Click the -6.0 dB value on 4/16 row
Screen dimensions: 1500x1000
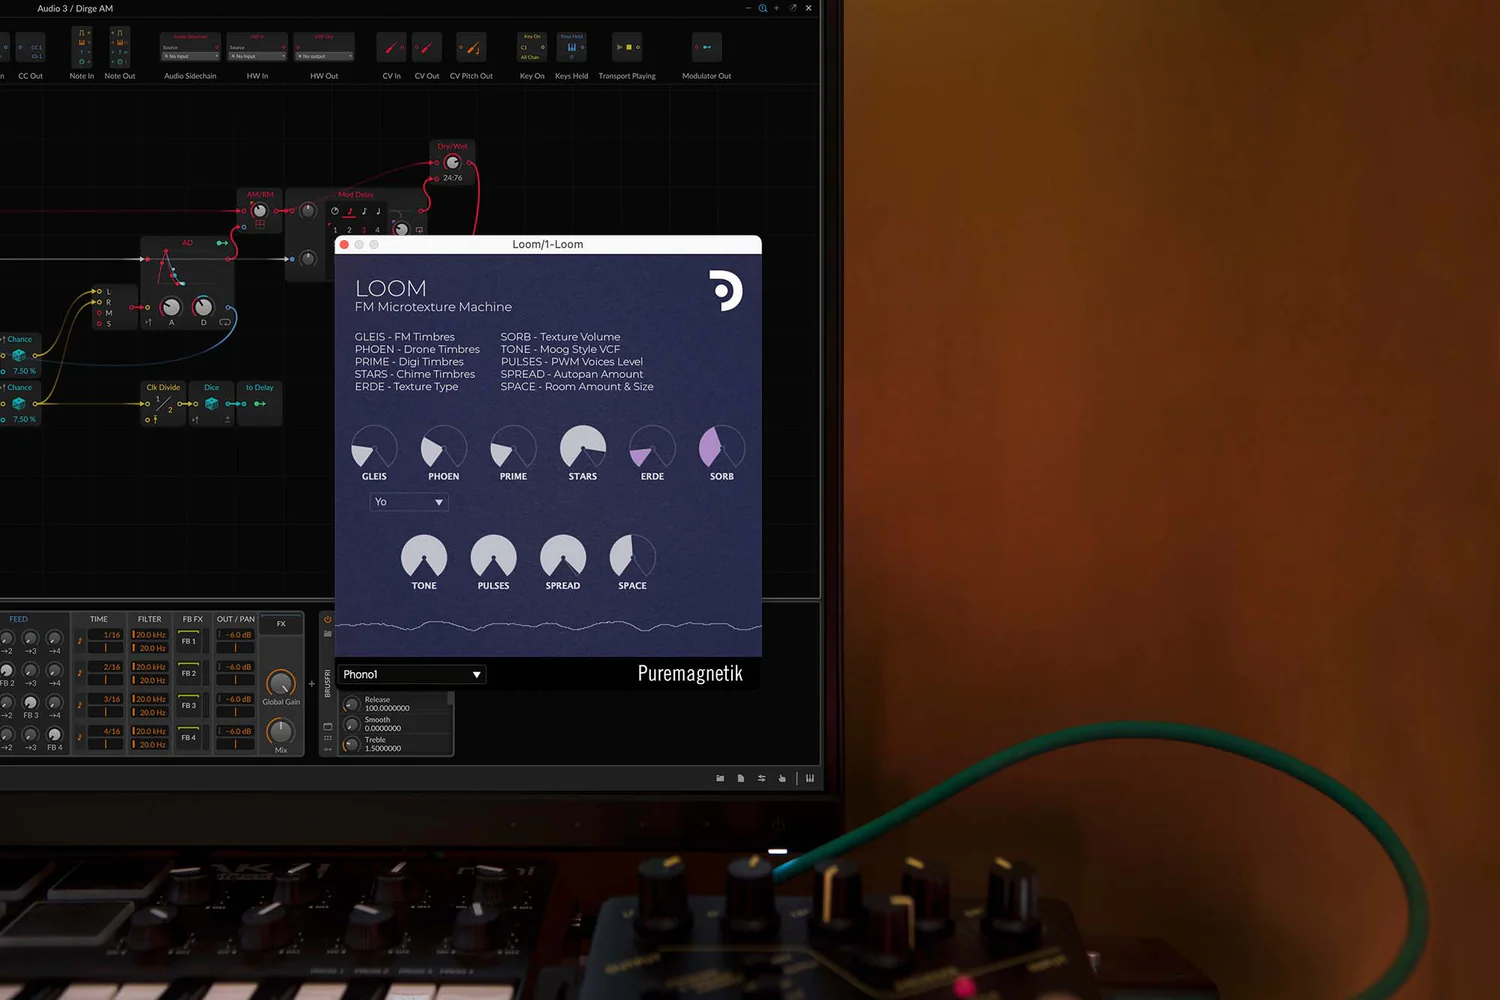click(236, 731)
